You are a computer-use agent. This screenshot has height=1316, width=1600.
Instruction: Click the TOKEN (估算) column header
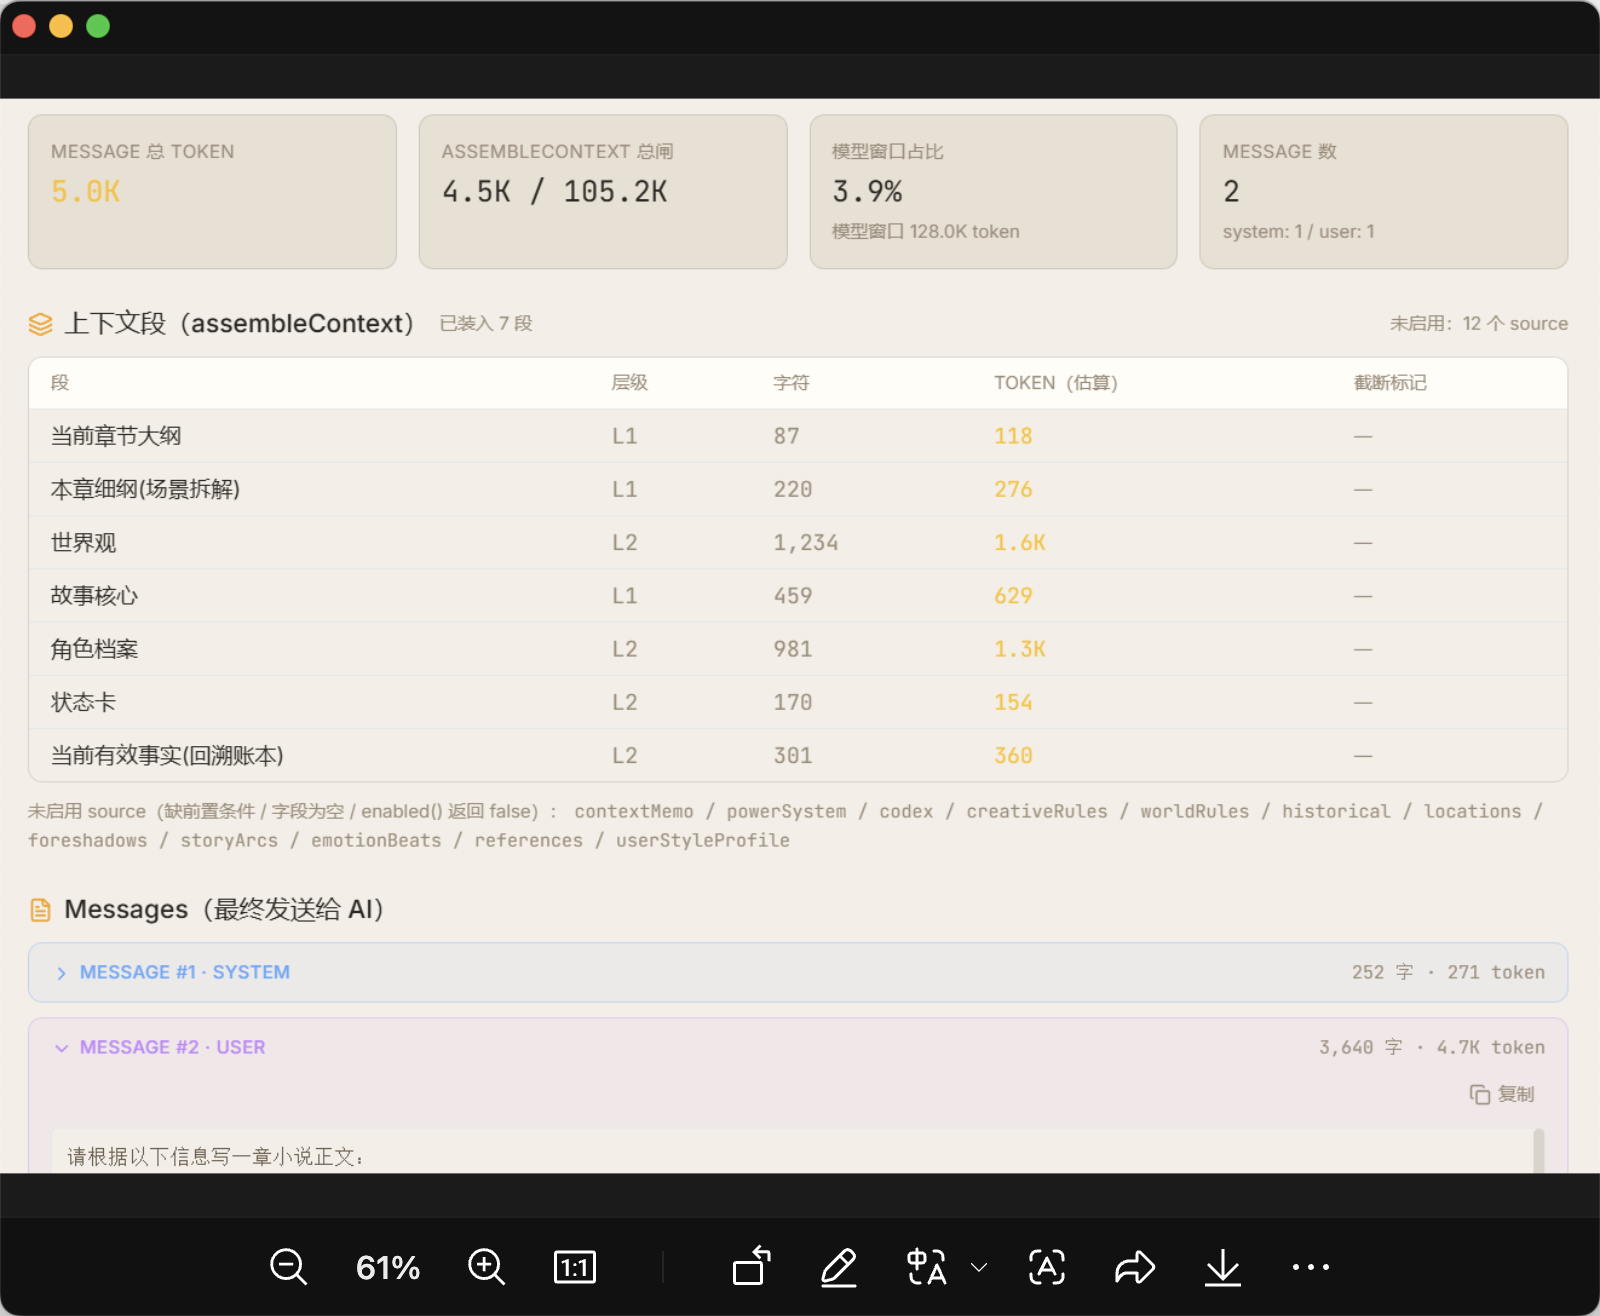(1056, 383)
